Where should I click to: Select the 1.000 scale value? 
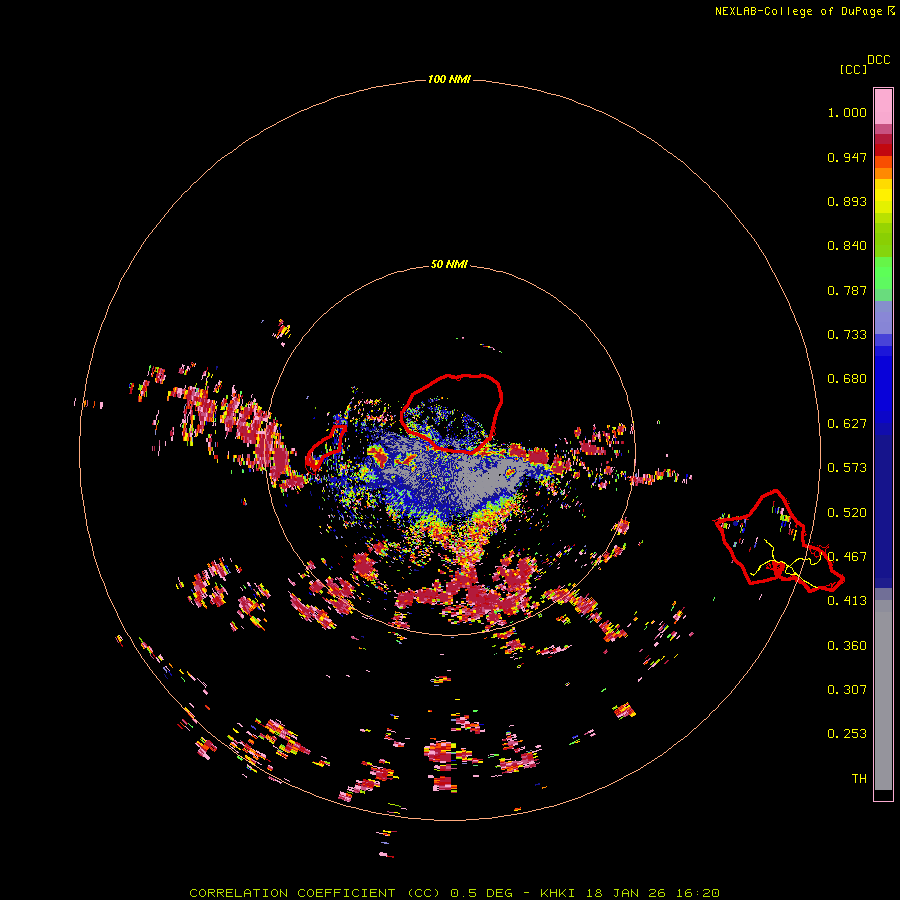(x=847, y=112)
